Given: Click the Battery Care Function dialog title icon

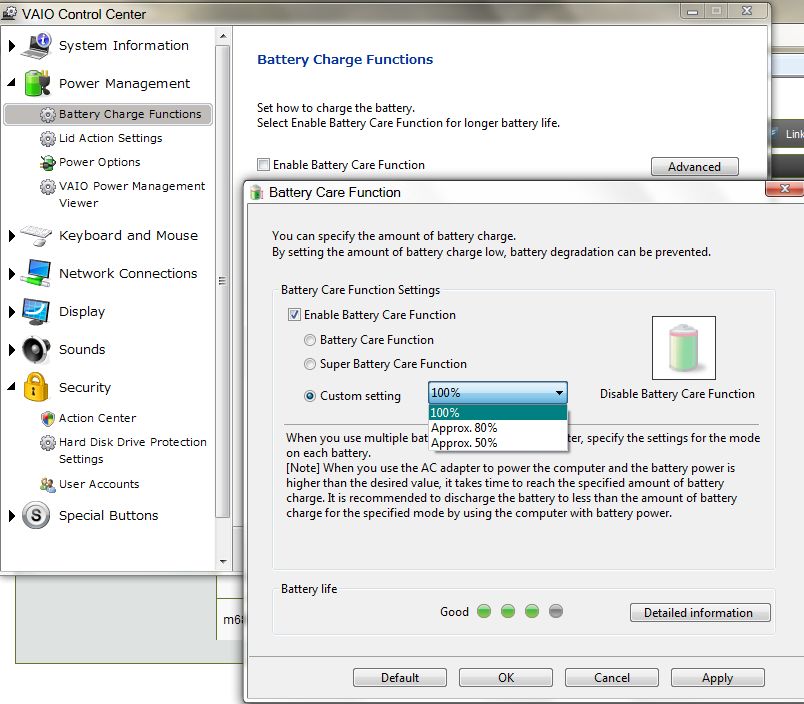Looking at the screenshot, I should 256,192.
